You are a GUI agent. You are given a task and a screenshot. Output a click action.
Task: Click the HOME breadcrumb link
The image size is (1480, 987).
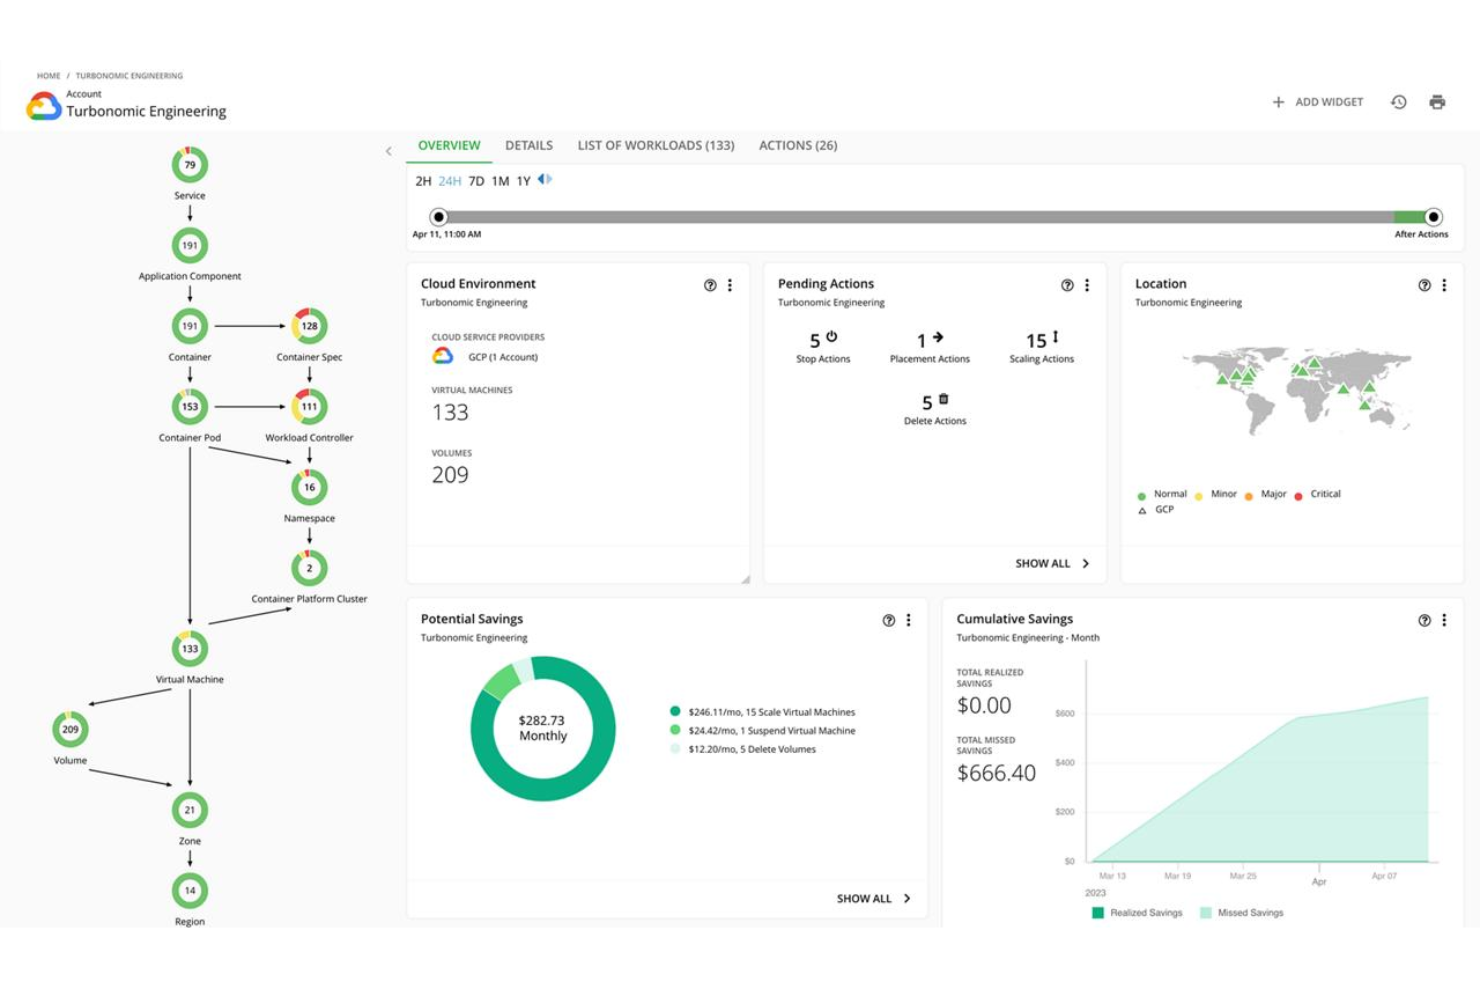point(49,76)
